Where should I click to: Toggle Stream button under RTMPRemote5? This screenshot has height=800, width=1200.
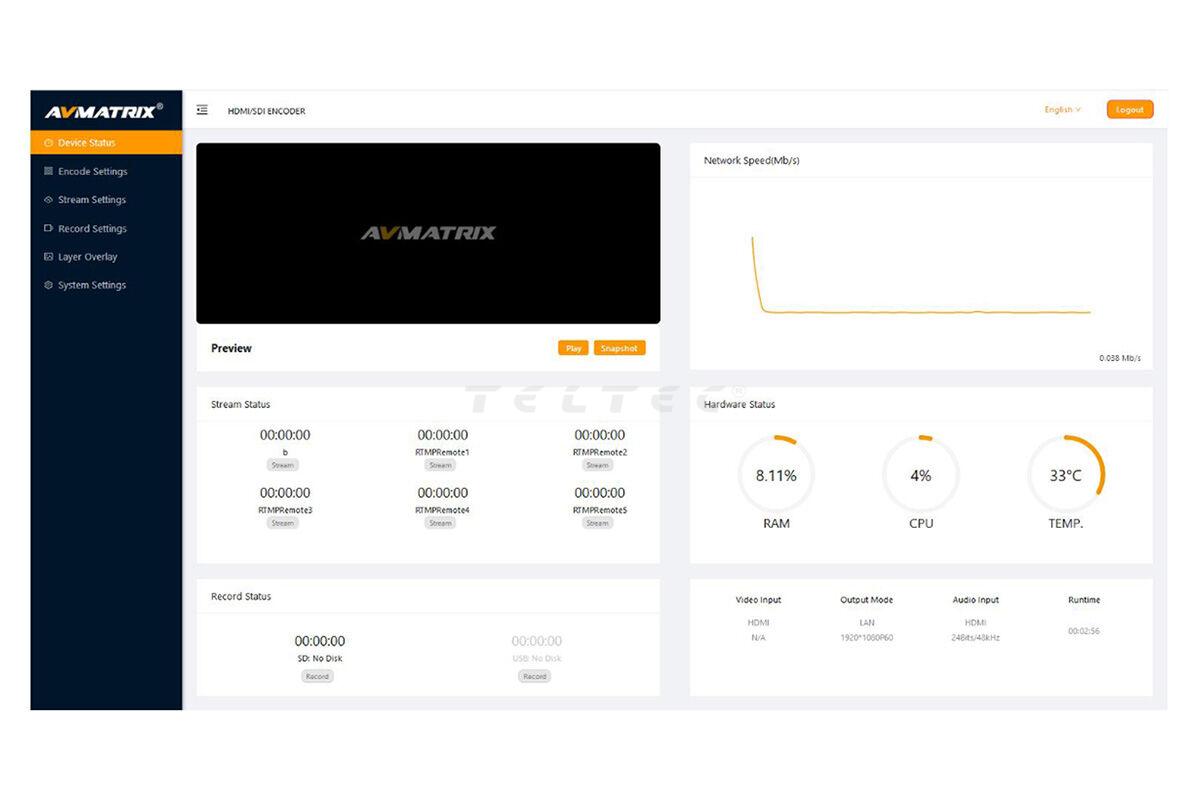pyautogui.click(x=598, y=523)
